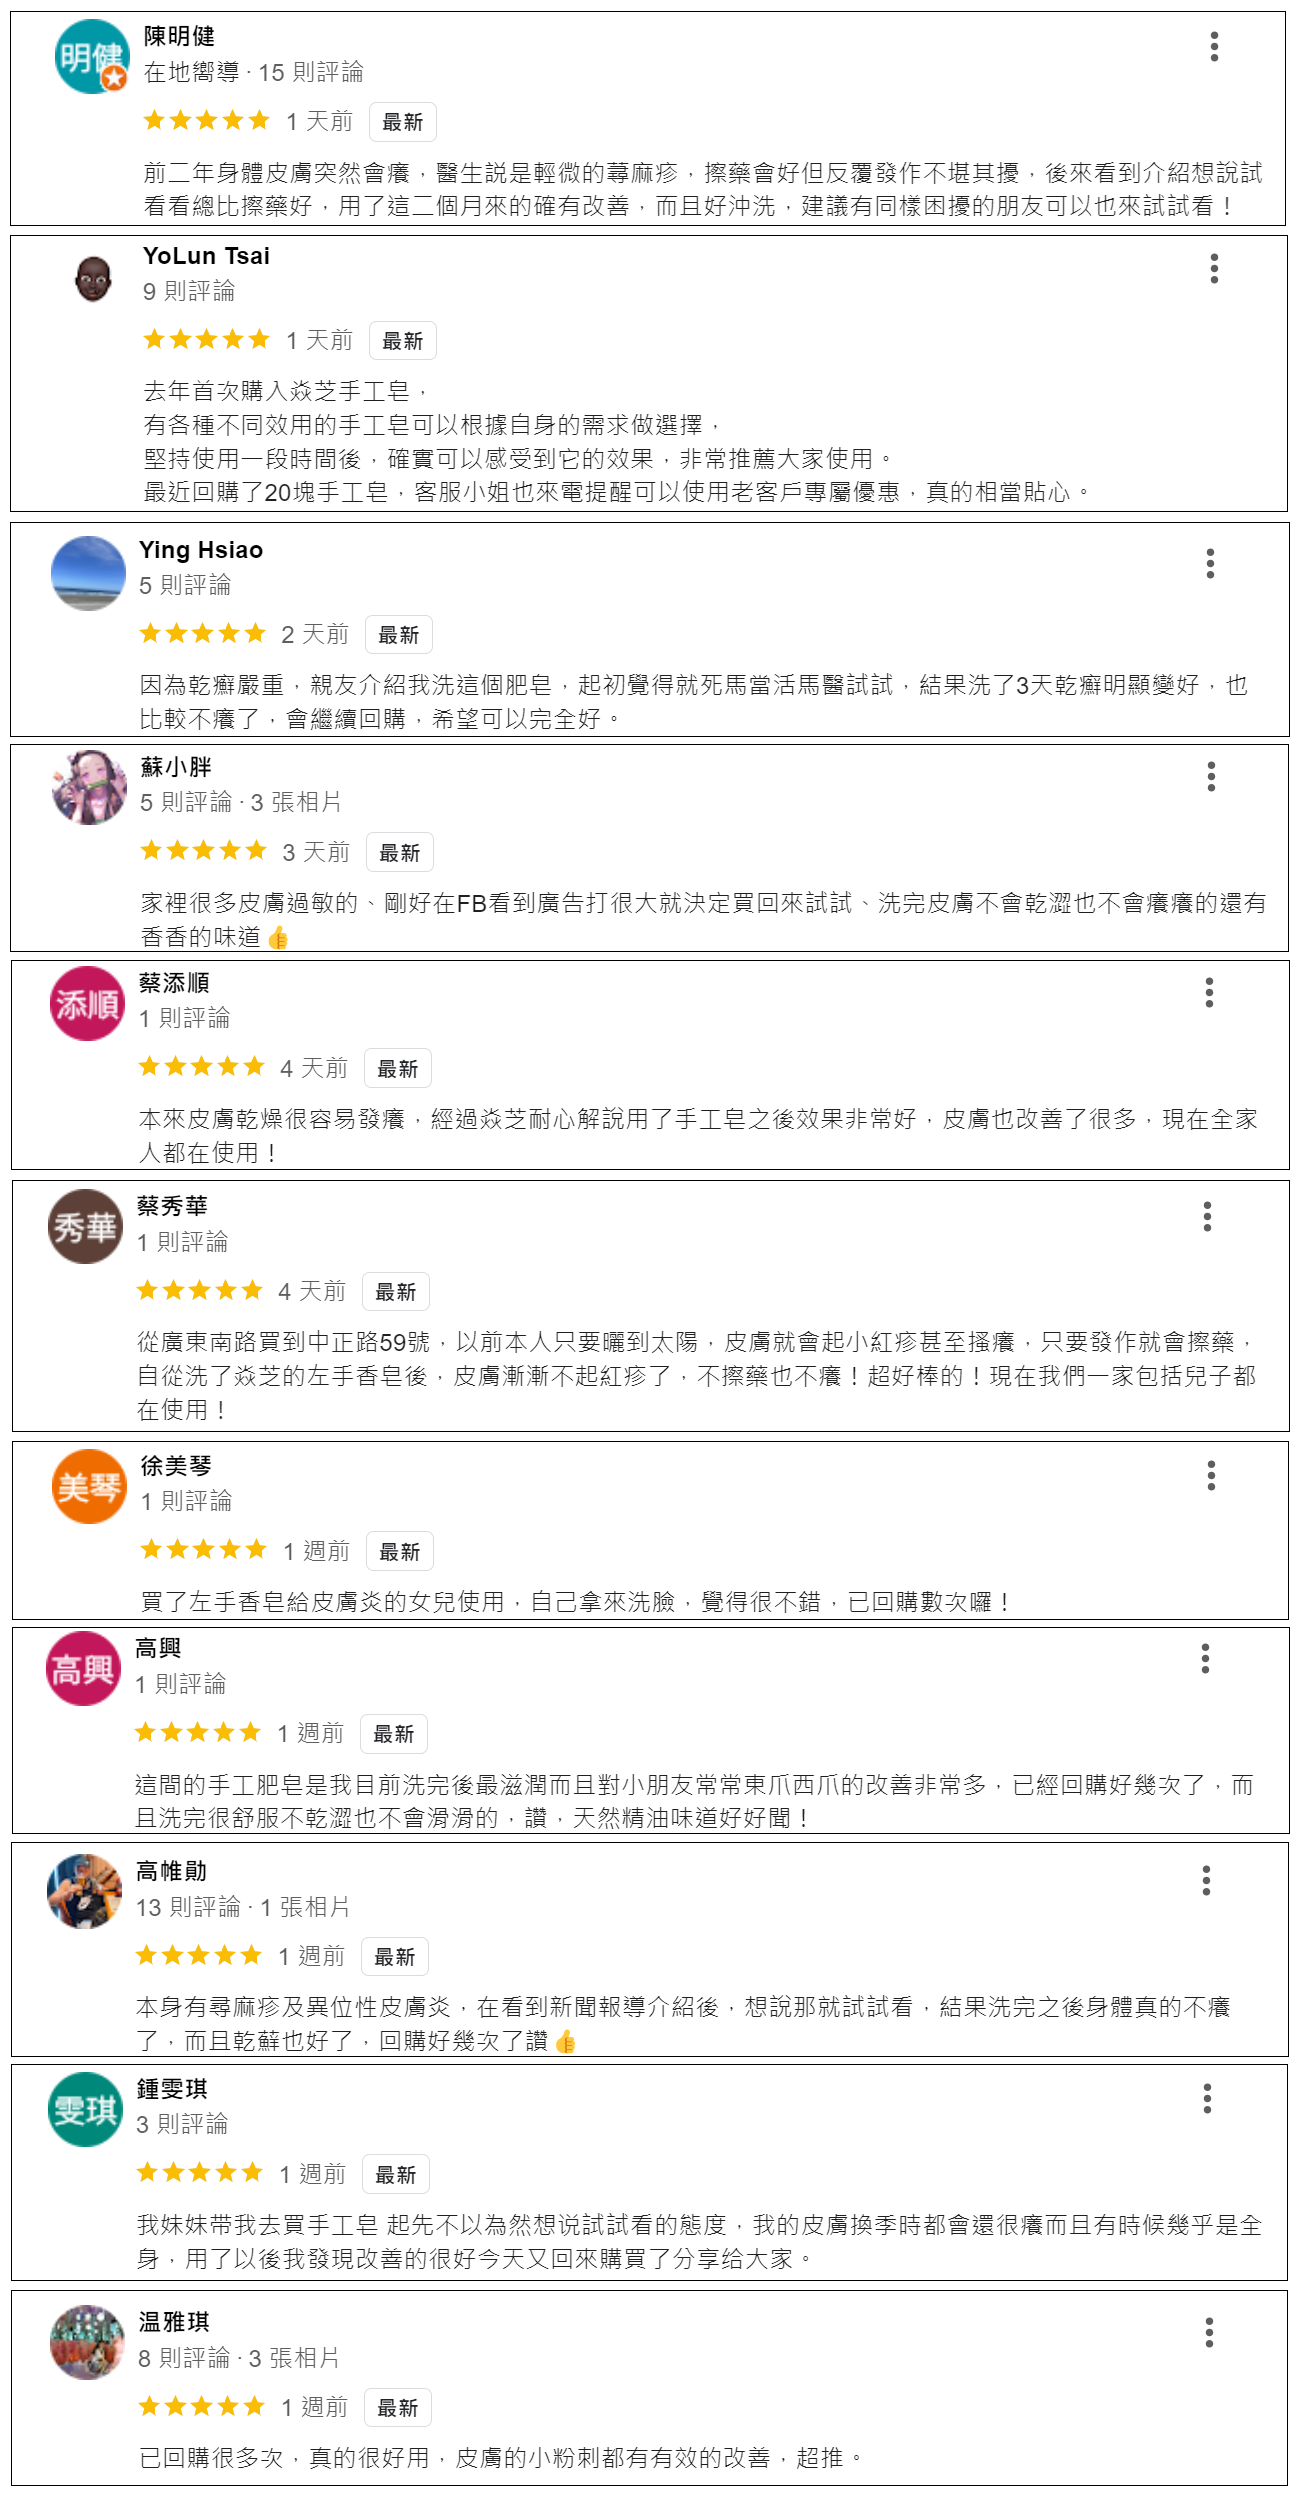The width and height of the screenshot is (1300, 2500).
Task: Open more options for 蘇小胖's review
Action: (1211, 776)
